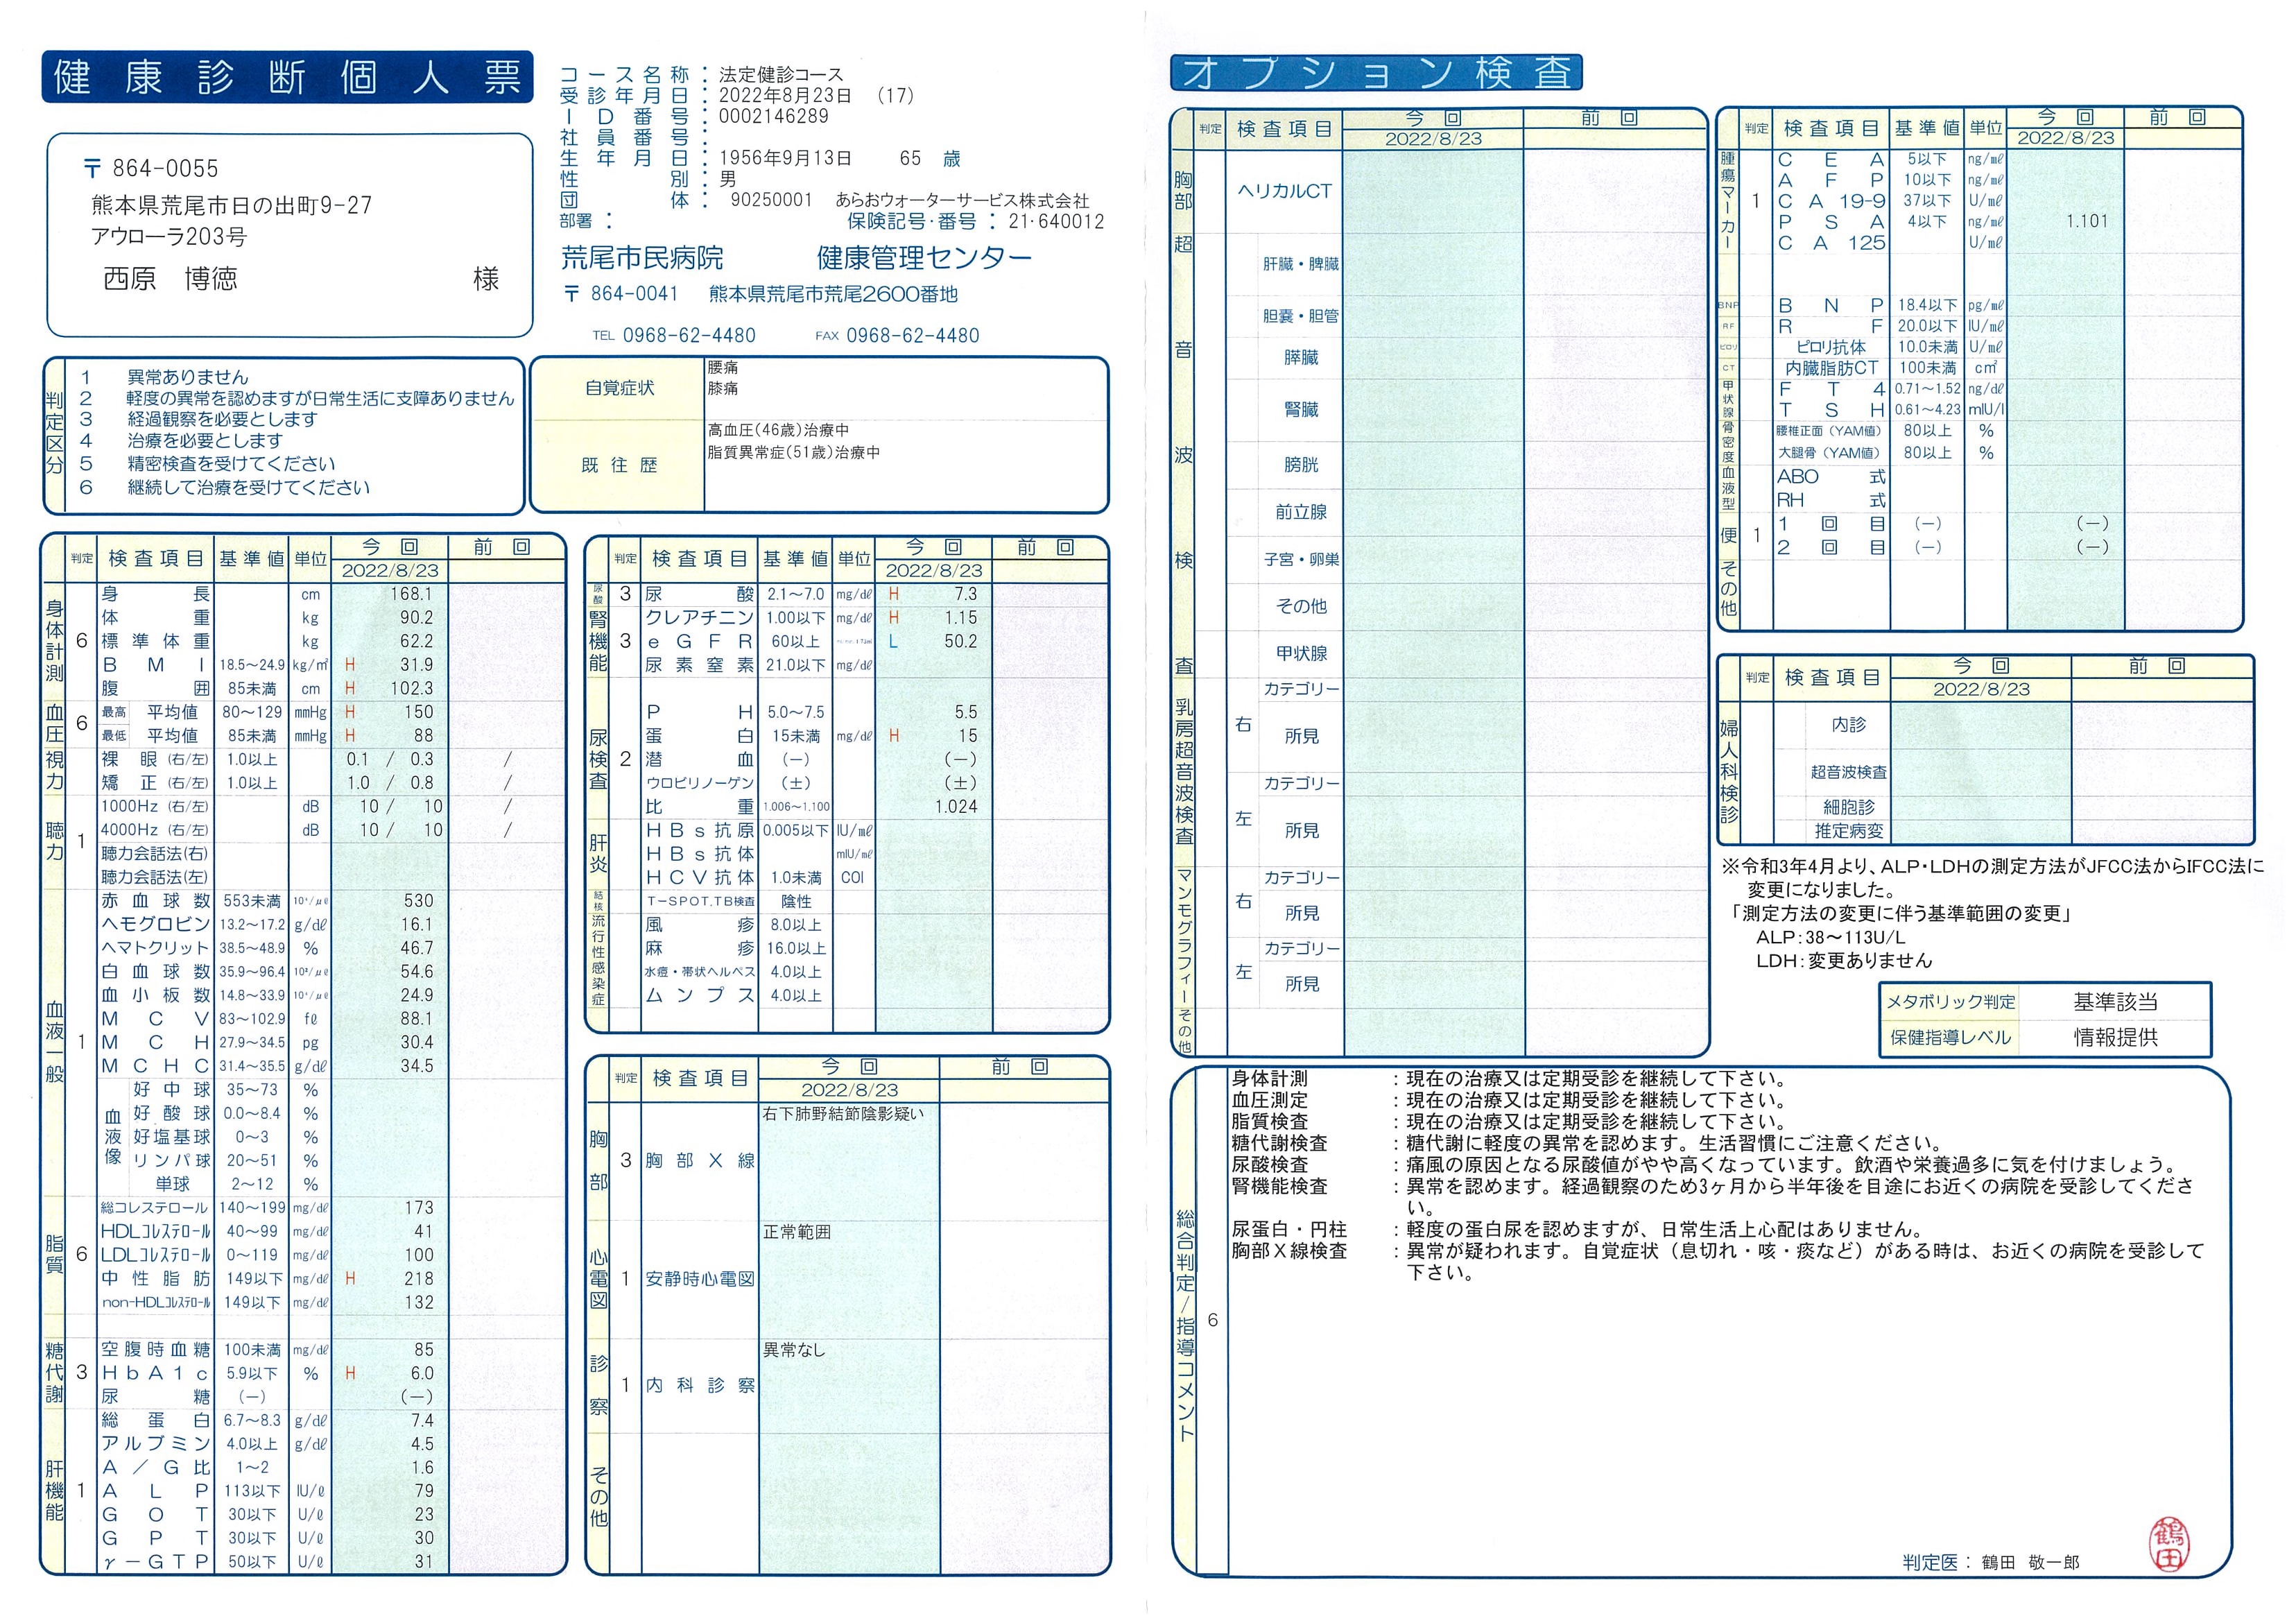Click the PSA result value 1.101
Image resolution: width=2296 pixels, height=1623 pixels.
[2086, 221]
